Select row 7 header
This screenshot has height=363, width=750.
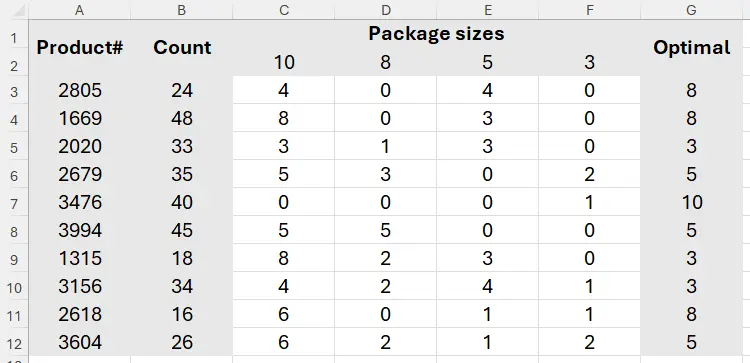[x=14, y=202]
